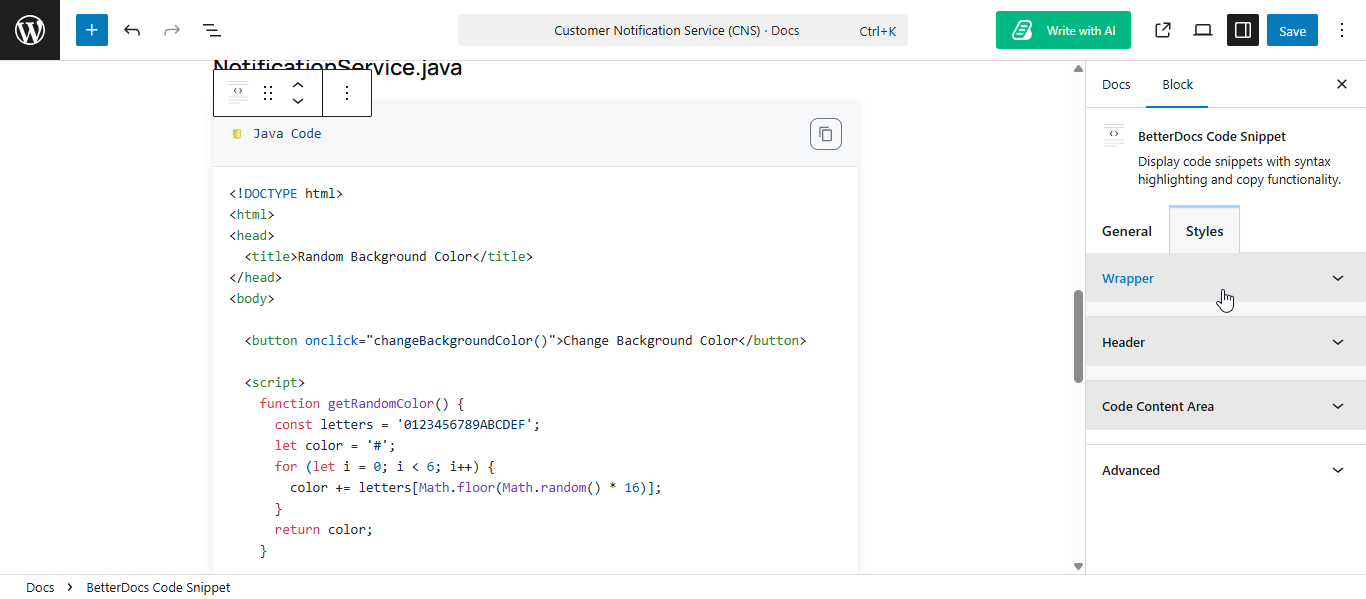
Task: Grab the block drag handle
Action: point(268,93)
